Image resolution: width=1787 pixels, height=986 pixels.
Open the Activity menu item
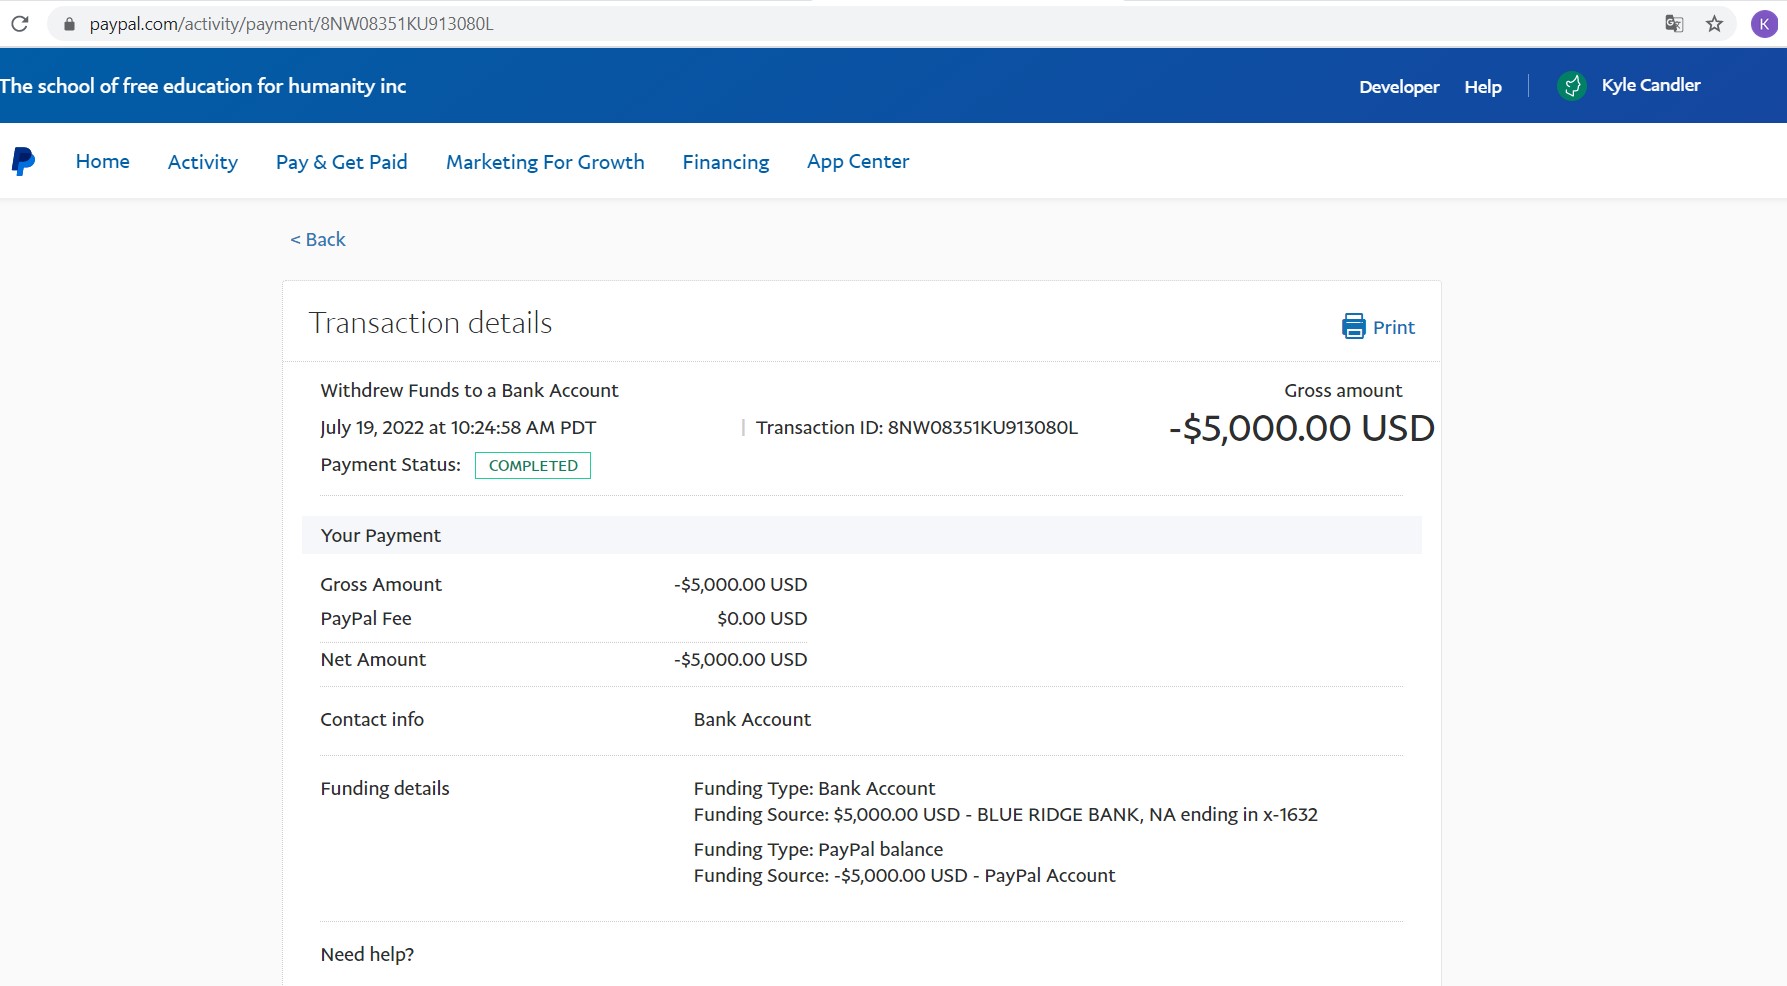(203, 162)
